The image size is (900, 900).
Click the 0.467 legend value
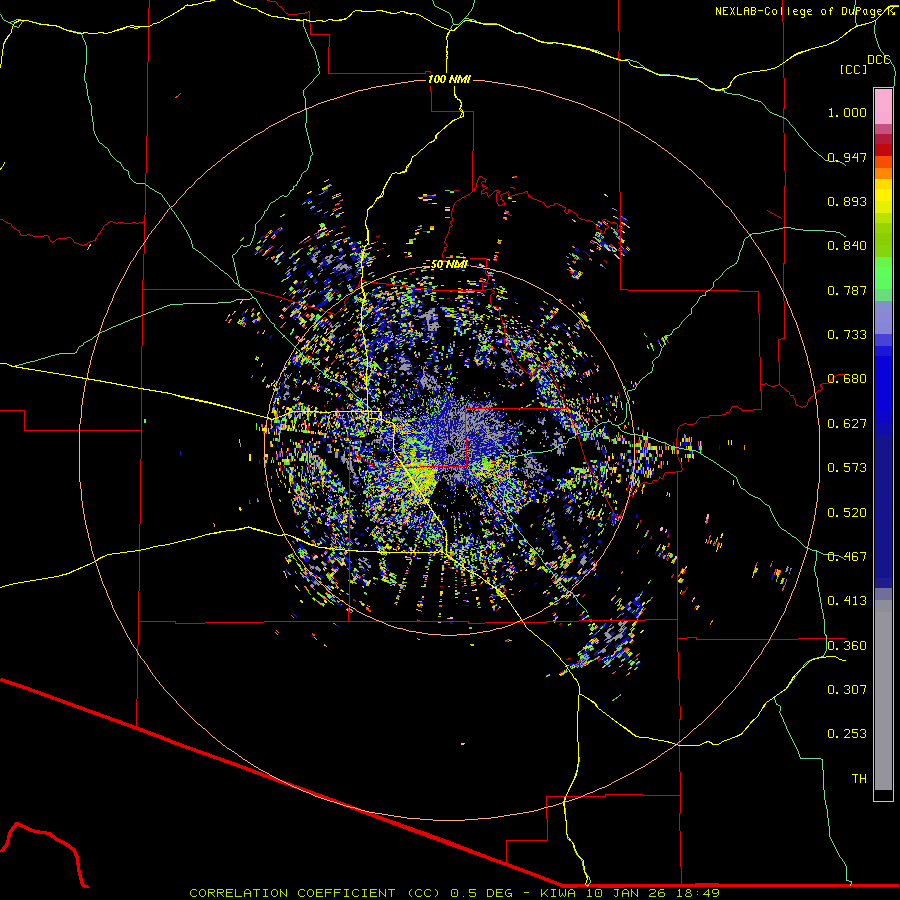pos(847,557)
